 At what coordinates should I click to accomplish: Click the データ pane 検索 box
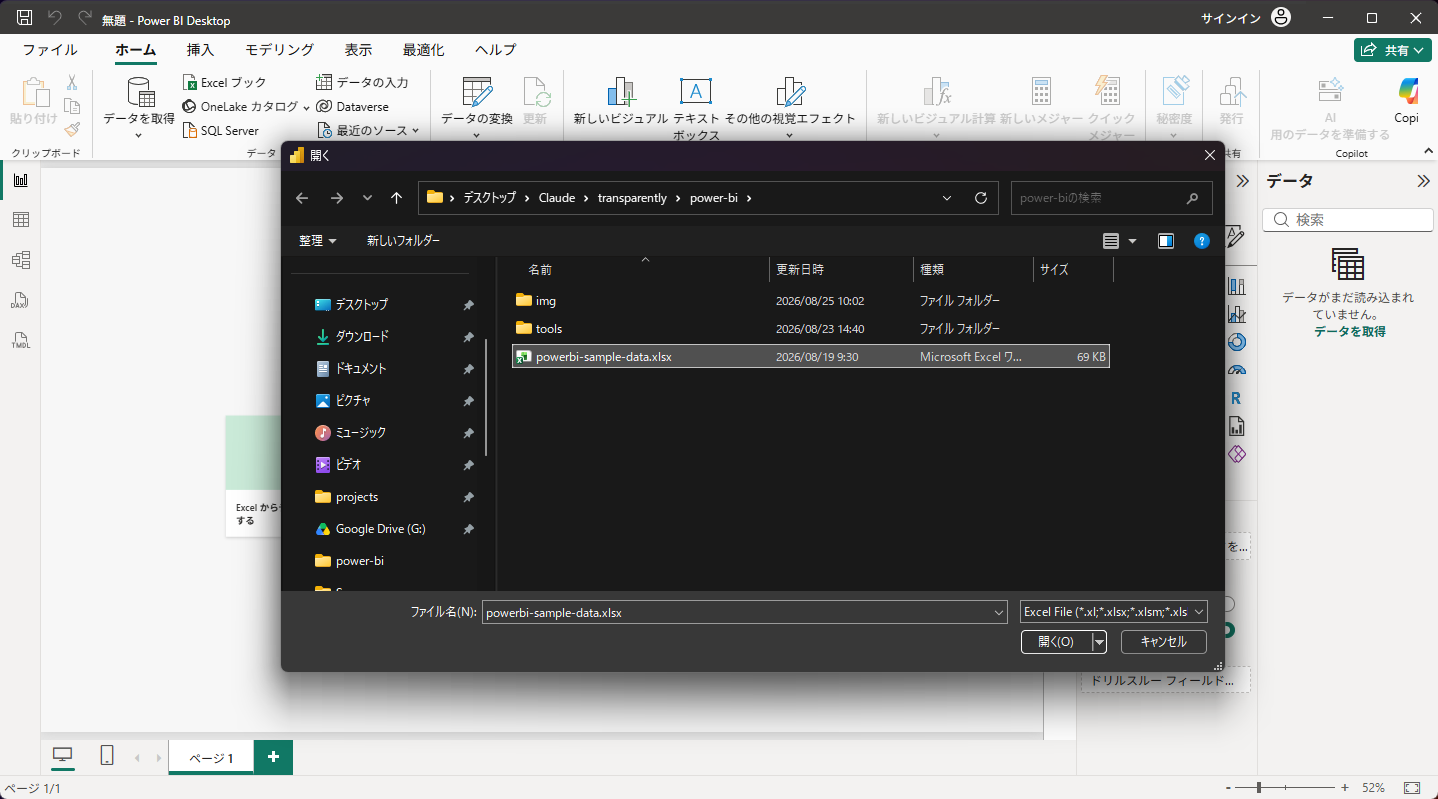[1347, 220]
